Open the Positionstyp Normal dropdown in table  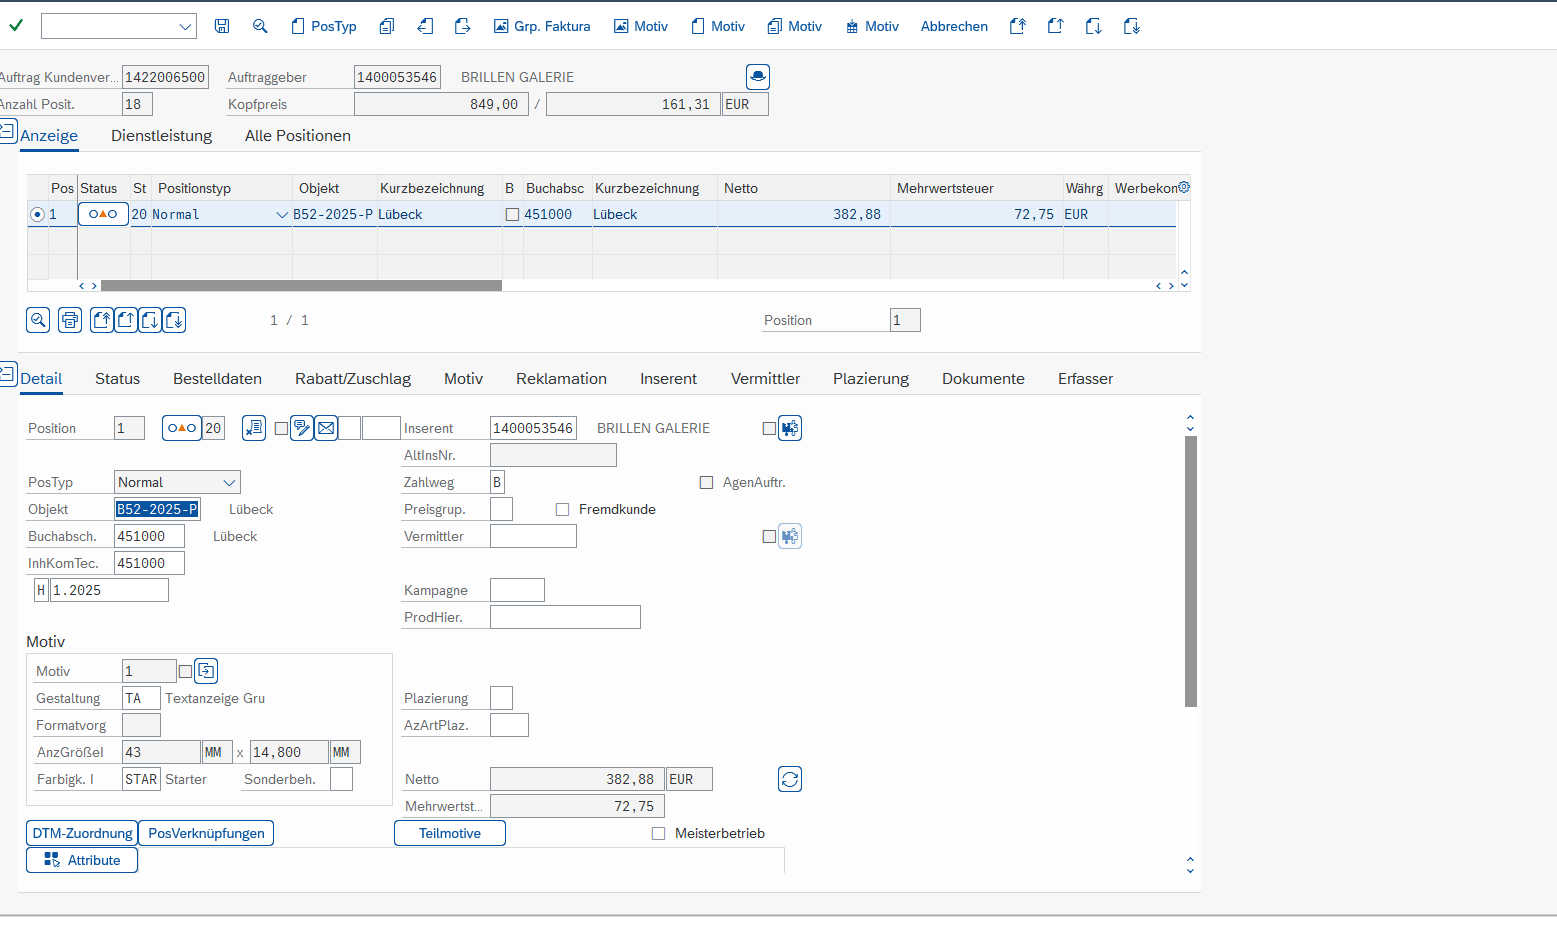coord(281,215)
